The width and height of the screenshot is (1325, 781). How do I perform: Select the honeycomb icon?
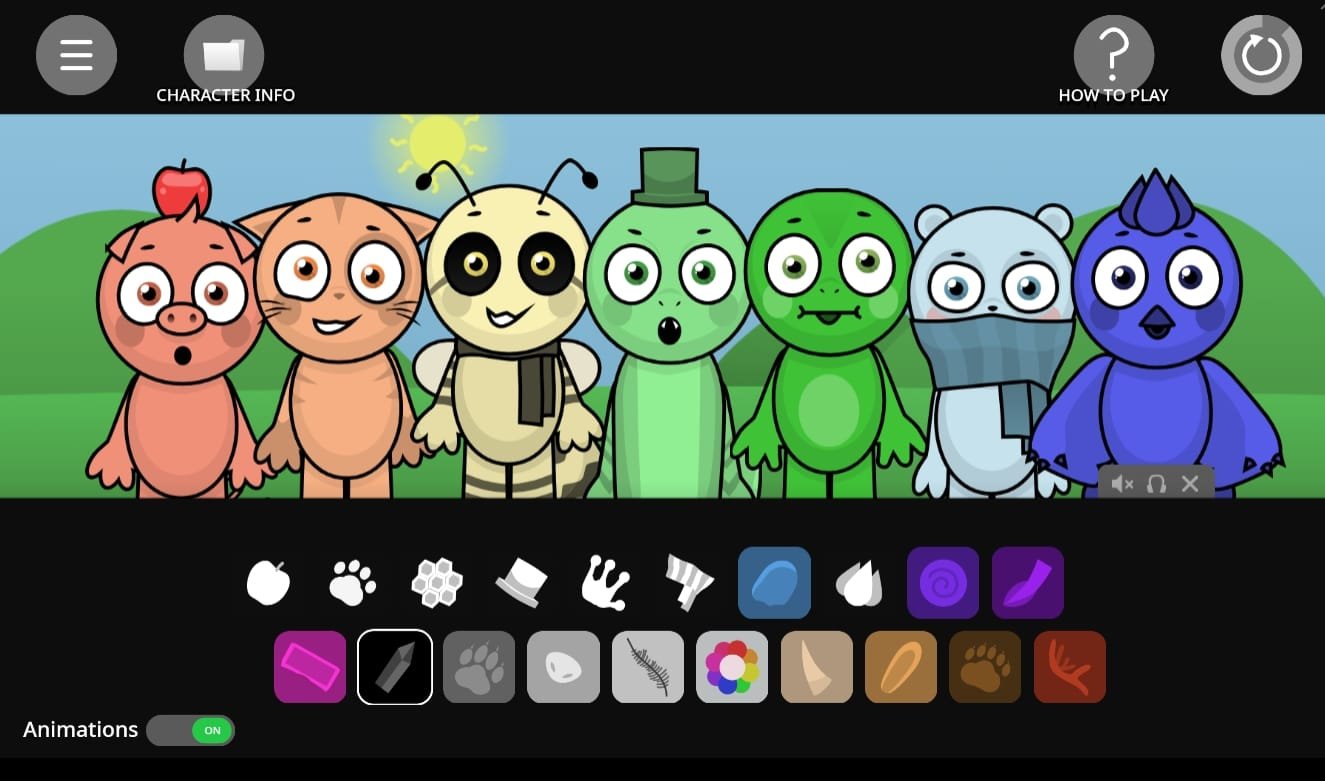click(437, 583)
